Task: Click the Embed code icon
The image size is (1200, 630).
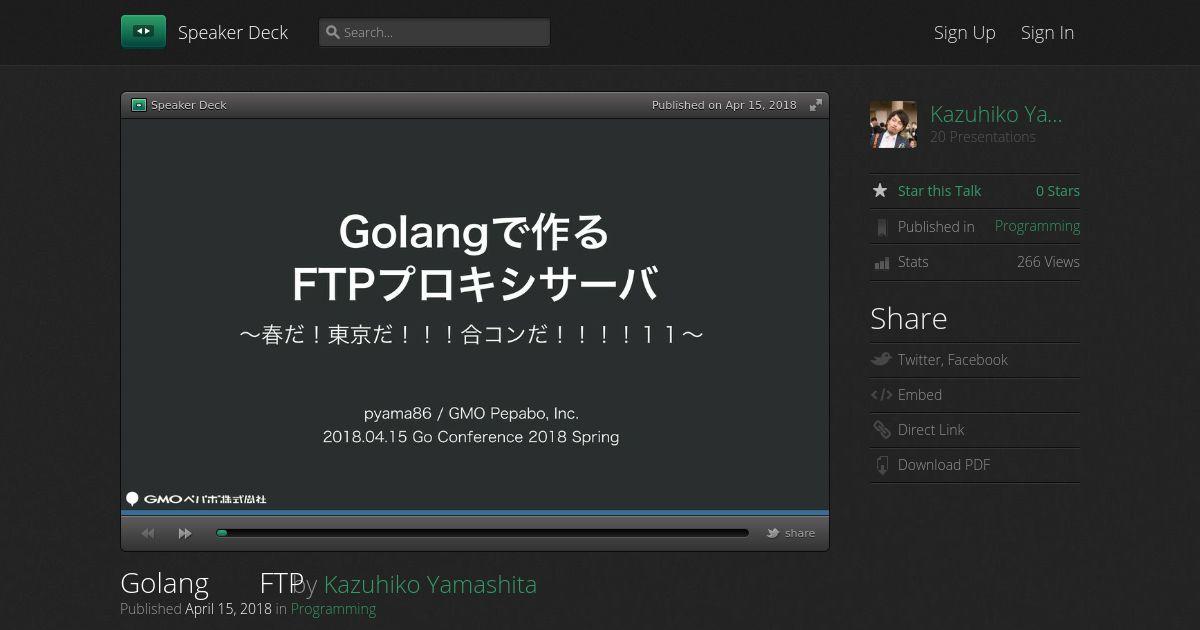Action: pyautogui.click(x=881, y=395)
